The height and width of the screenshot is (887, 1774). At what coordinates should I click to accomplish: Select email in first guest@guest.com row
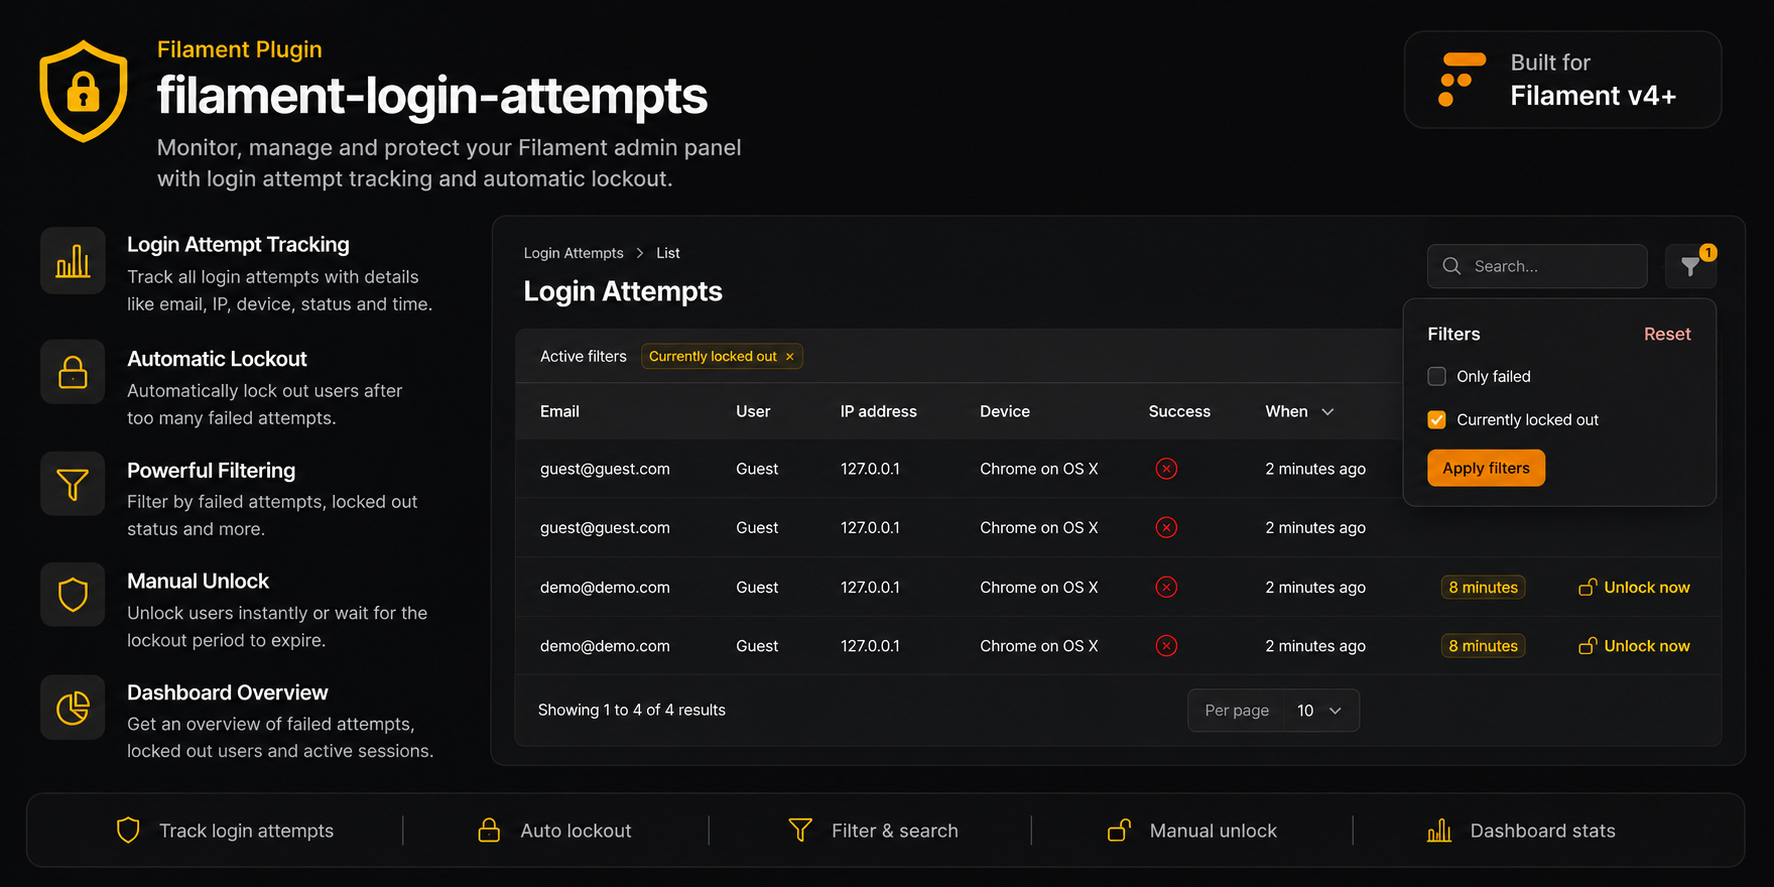point(605,469)
